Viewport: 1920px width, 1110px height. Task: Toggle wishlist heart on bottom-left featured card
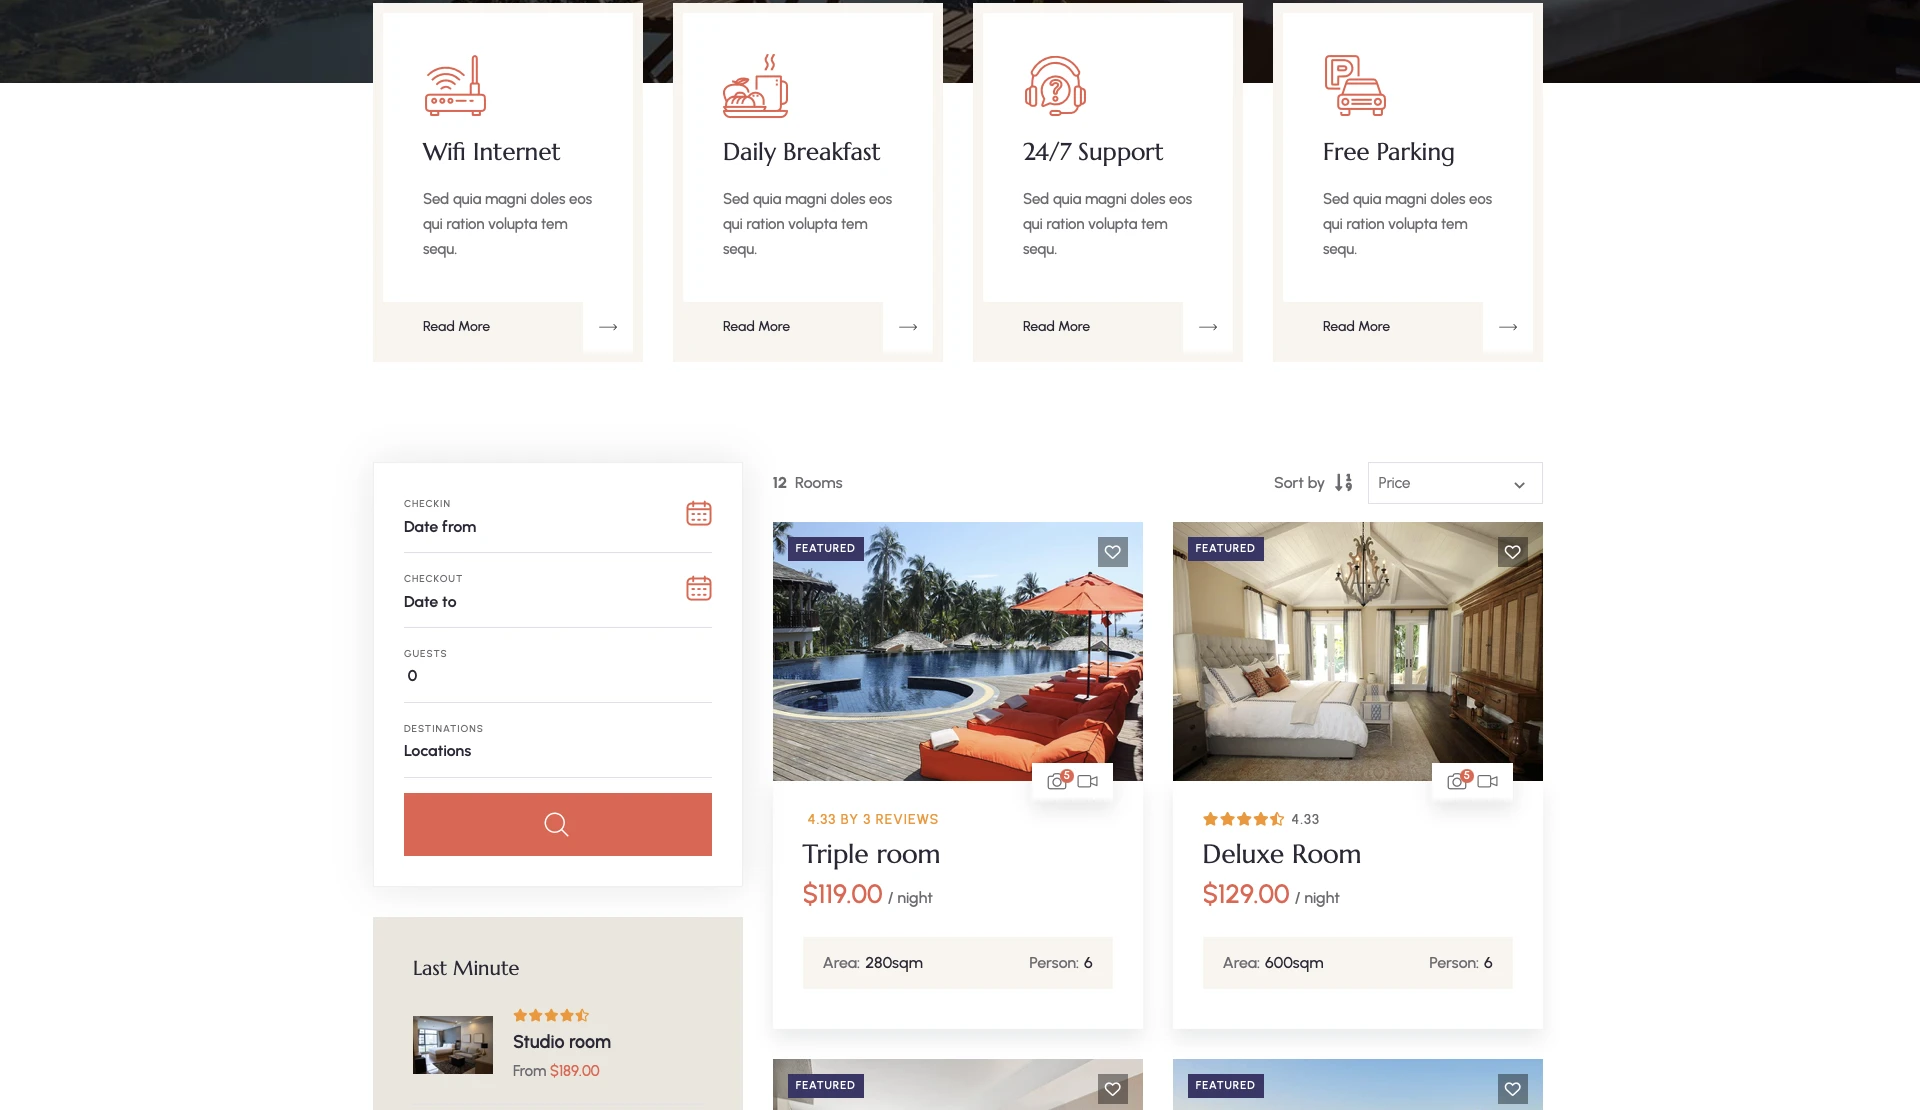[x=1112, y=1089]
